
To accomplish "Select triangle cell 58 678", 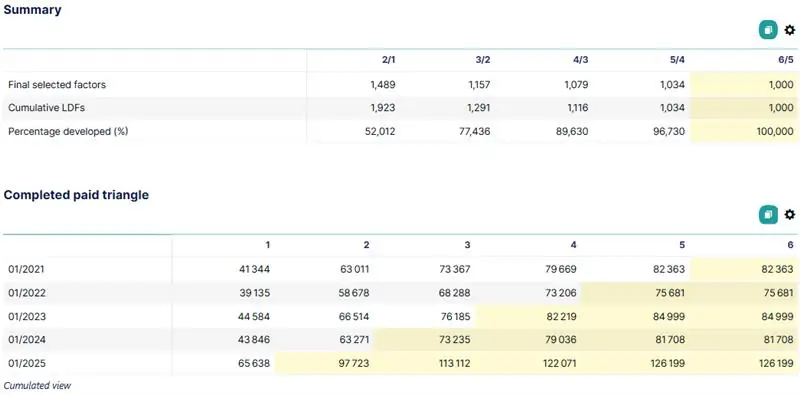I will [x=353, y=292].
